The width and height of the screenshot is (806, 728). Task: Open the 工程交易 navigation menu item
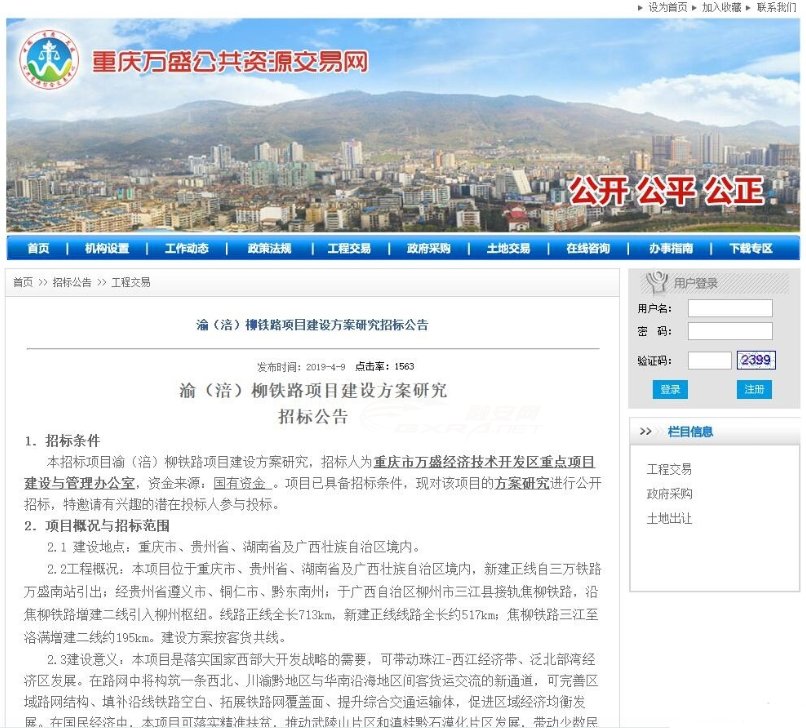(349, 248)
